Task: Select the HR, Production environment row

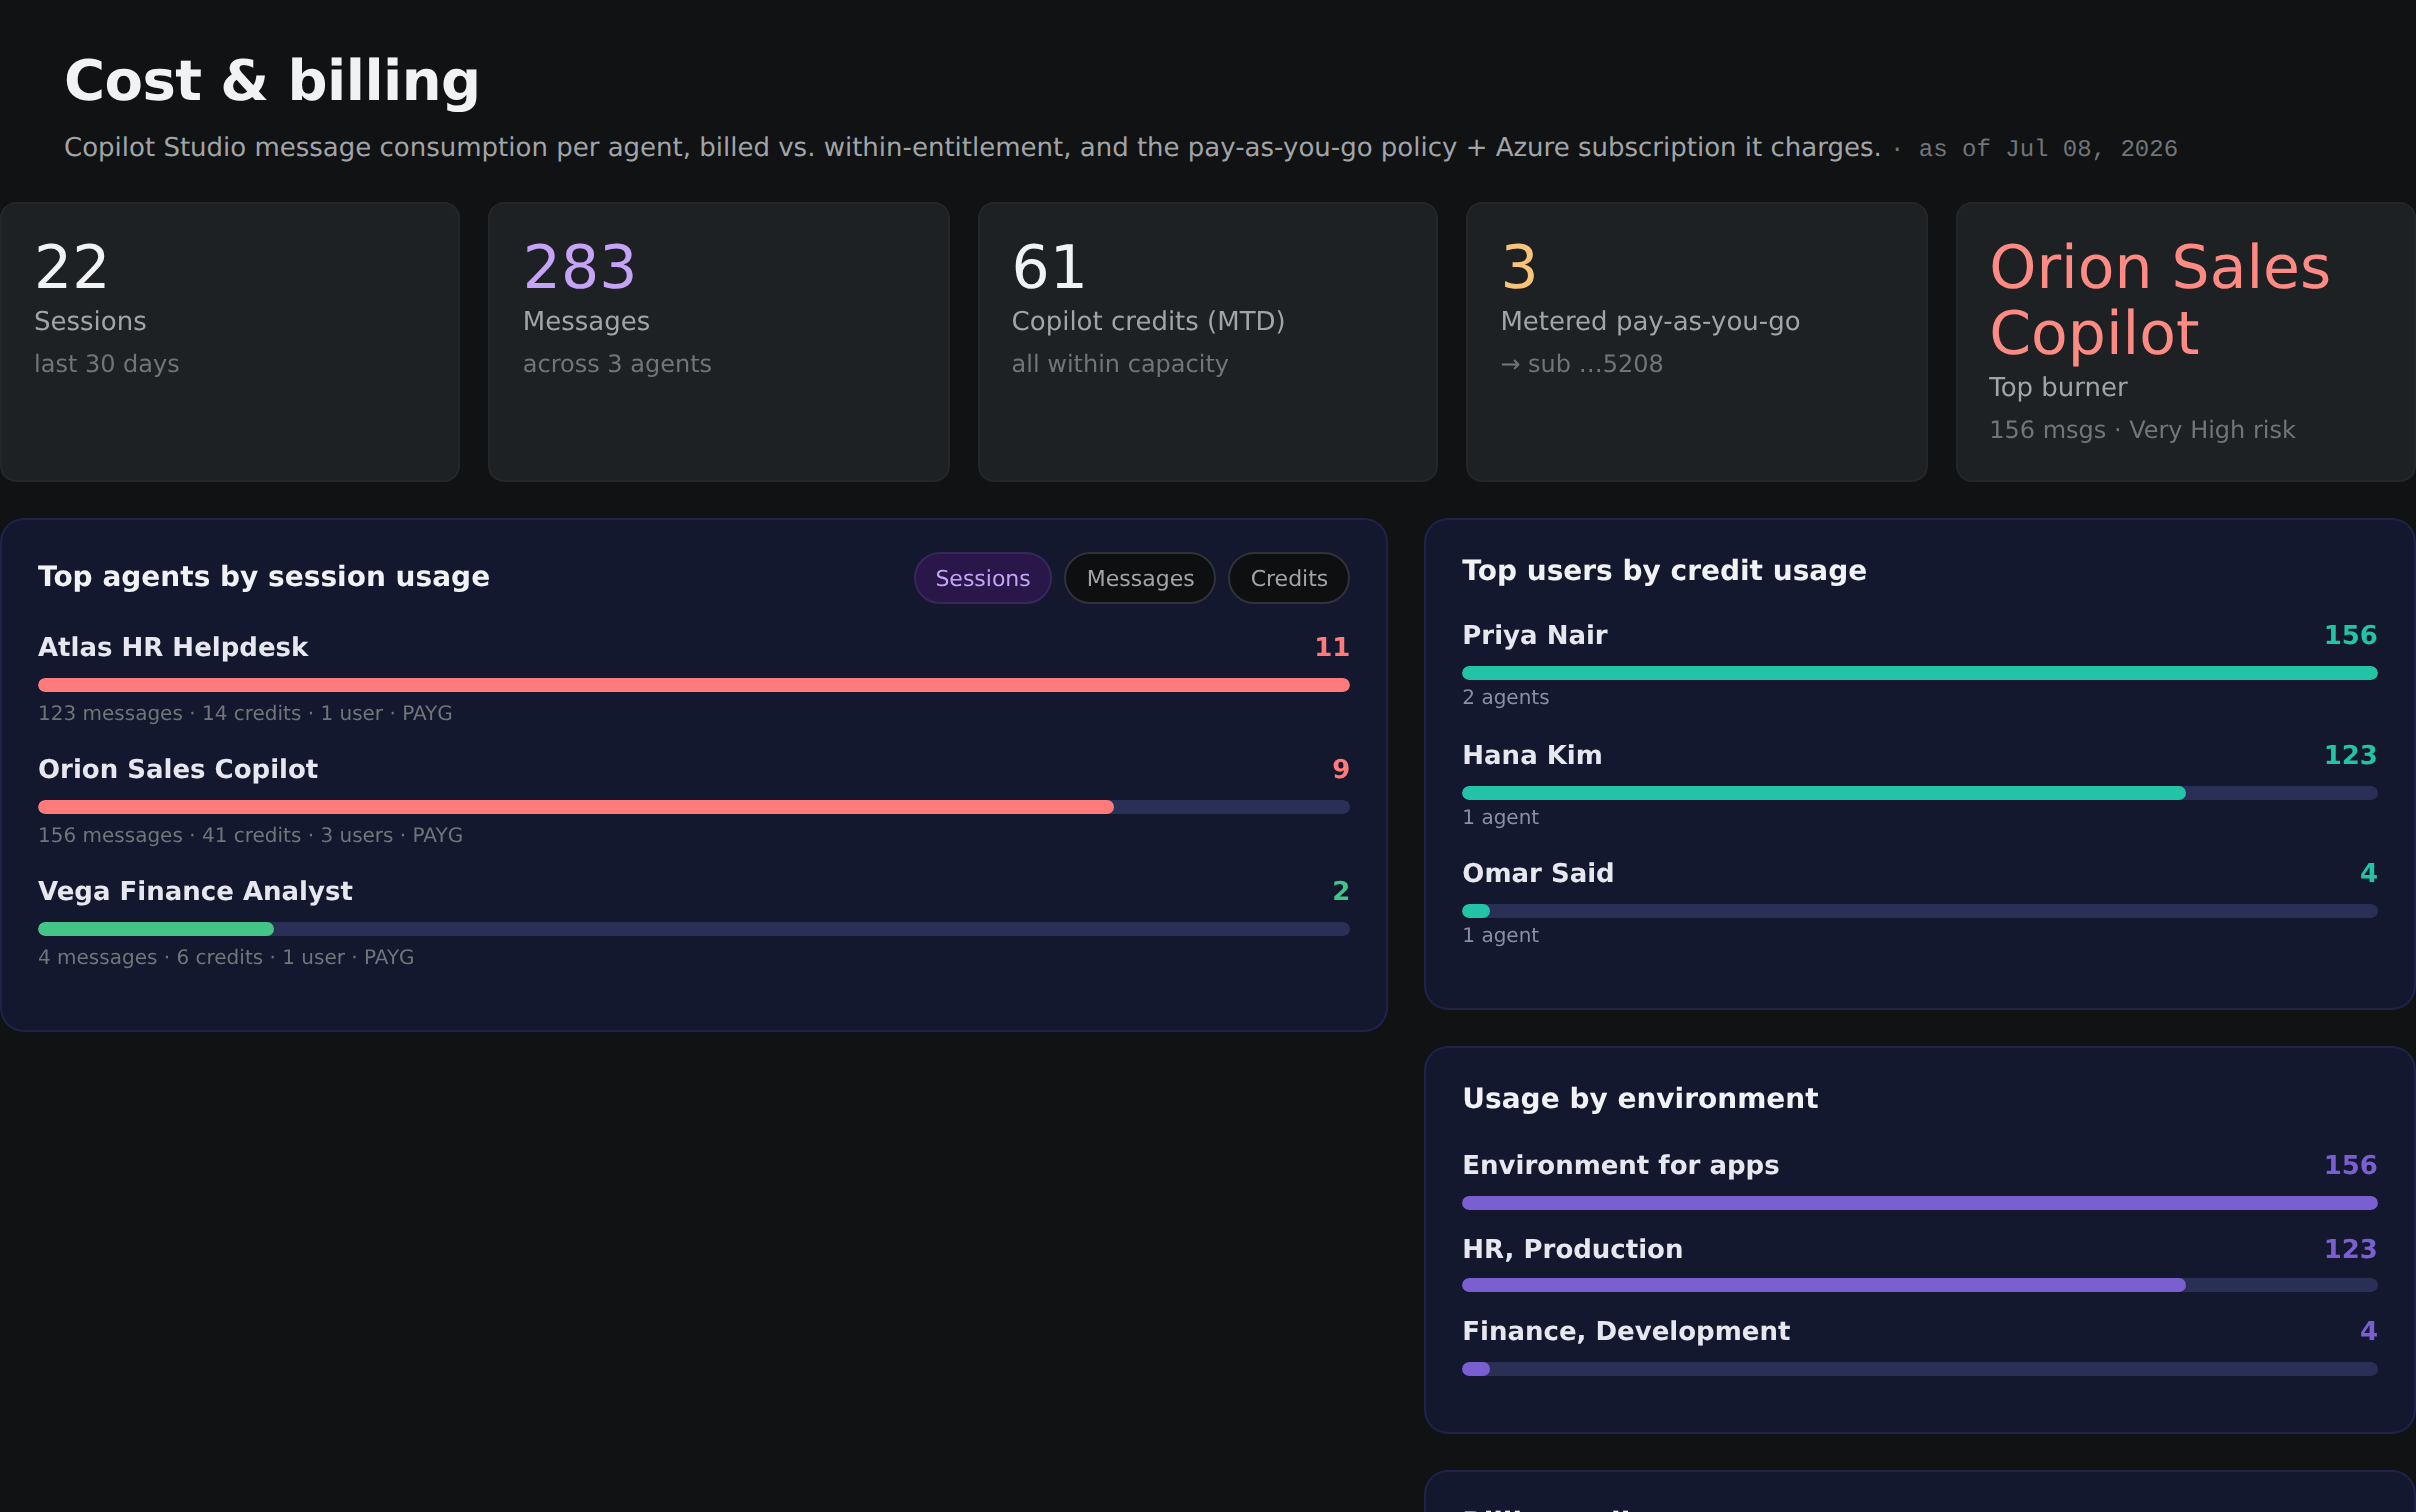Action: (x=1920, y=1263)
